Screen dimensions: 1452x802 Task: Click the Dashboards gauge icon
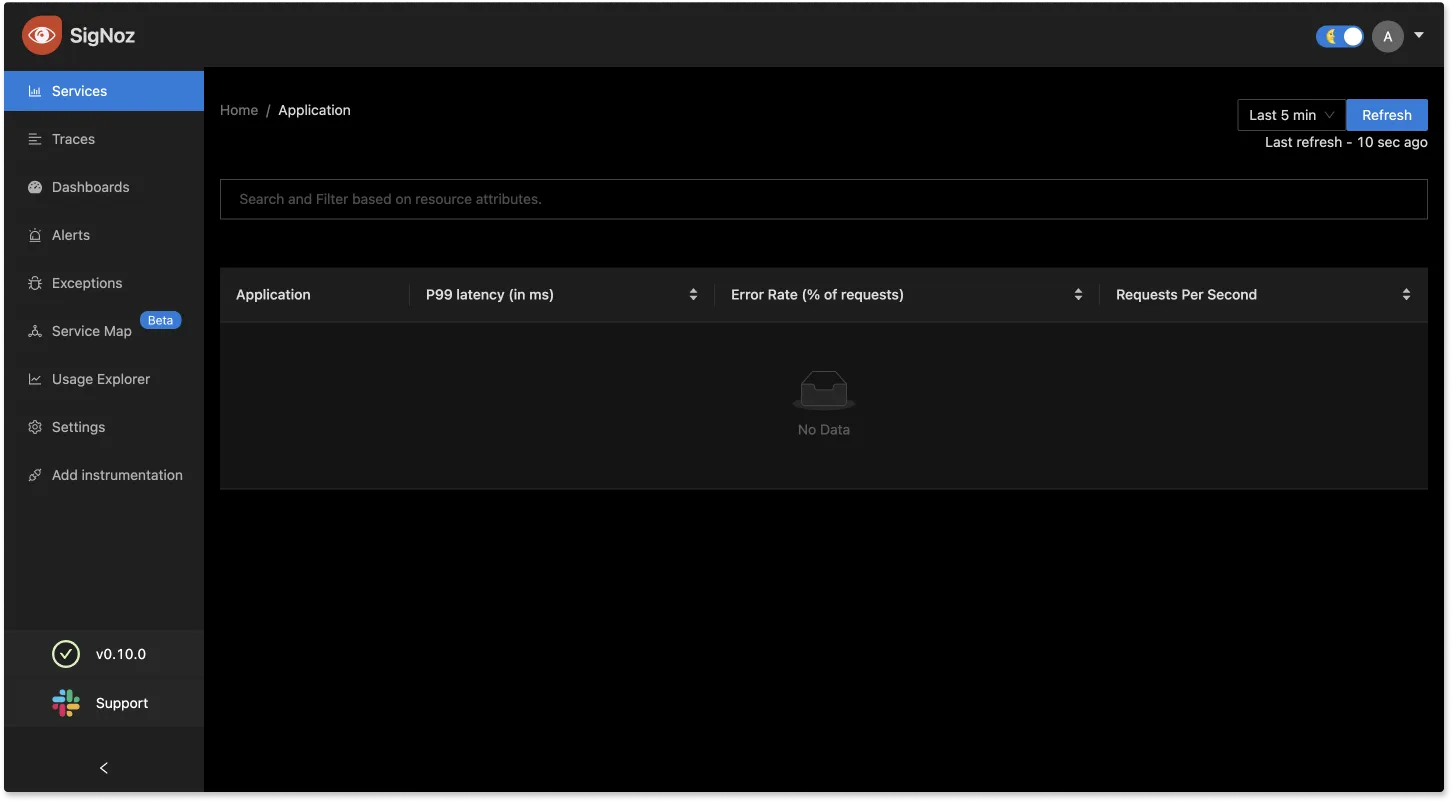35,187
